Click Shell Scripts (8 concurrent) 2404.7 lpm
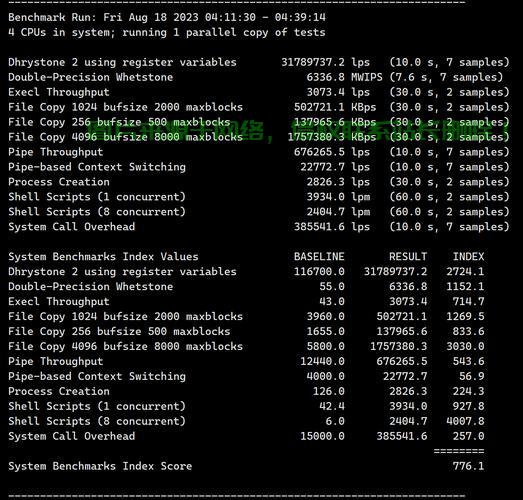Image resolution: width=523 pixels, height=500 pixels. tap(338, 212)
